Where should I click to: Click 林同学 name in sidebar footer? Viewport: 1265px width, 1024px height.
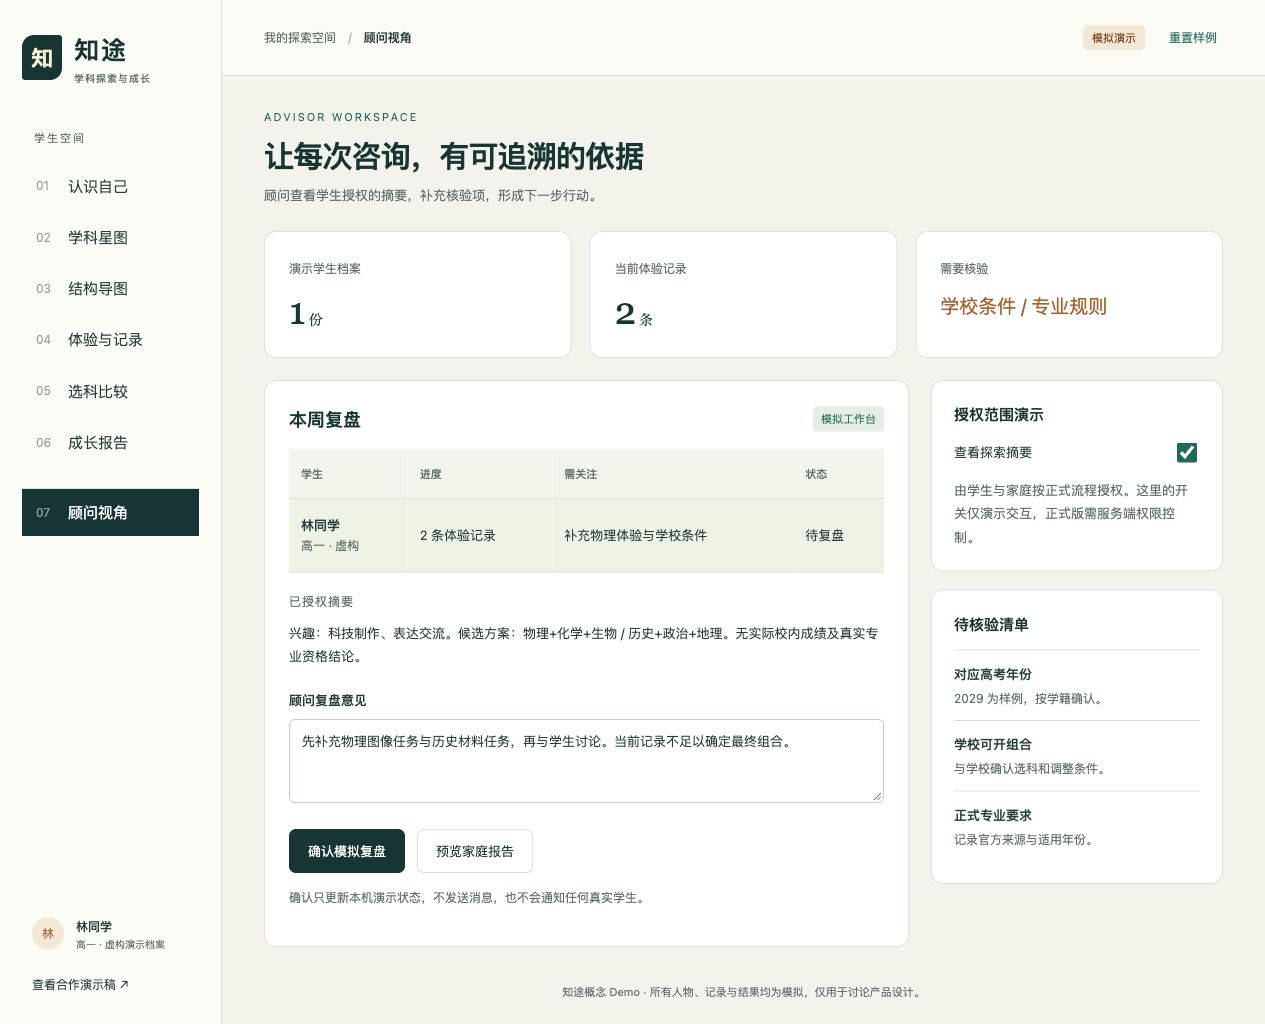[94, 926]
